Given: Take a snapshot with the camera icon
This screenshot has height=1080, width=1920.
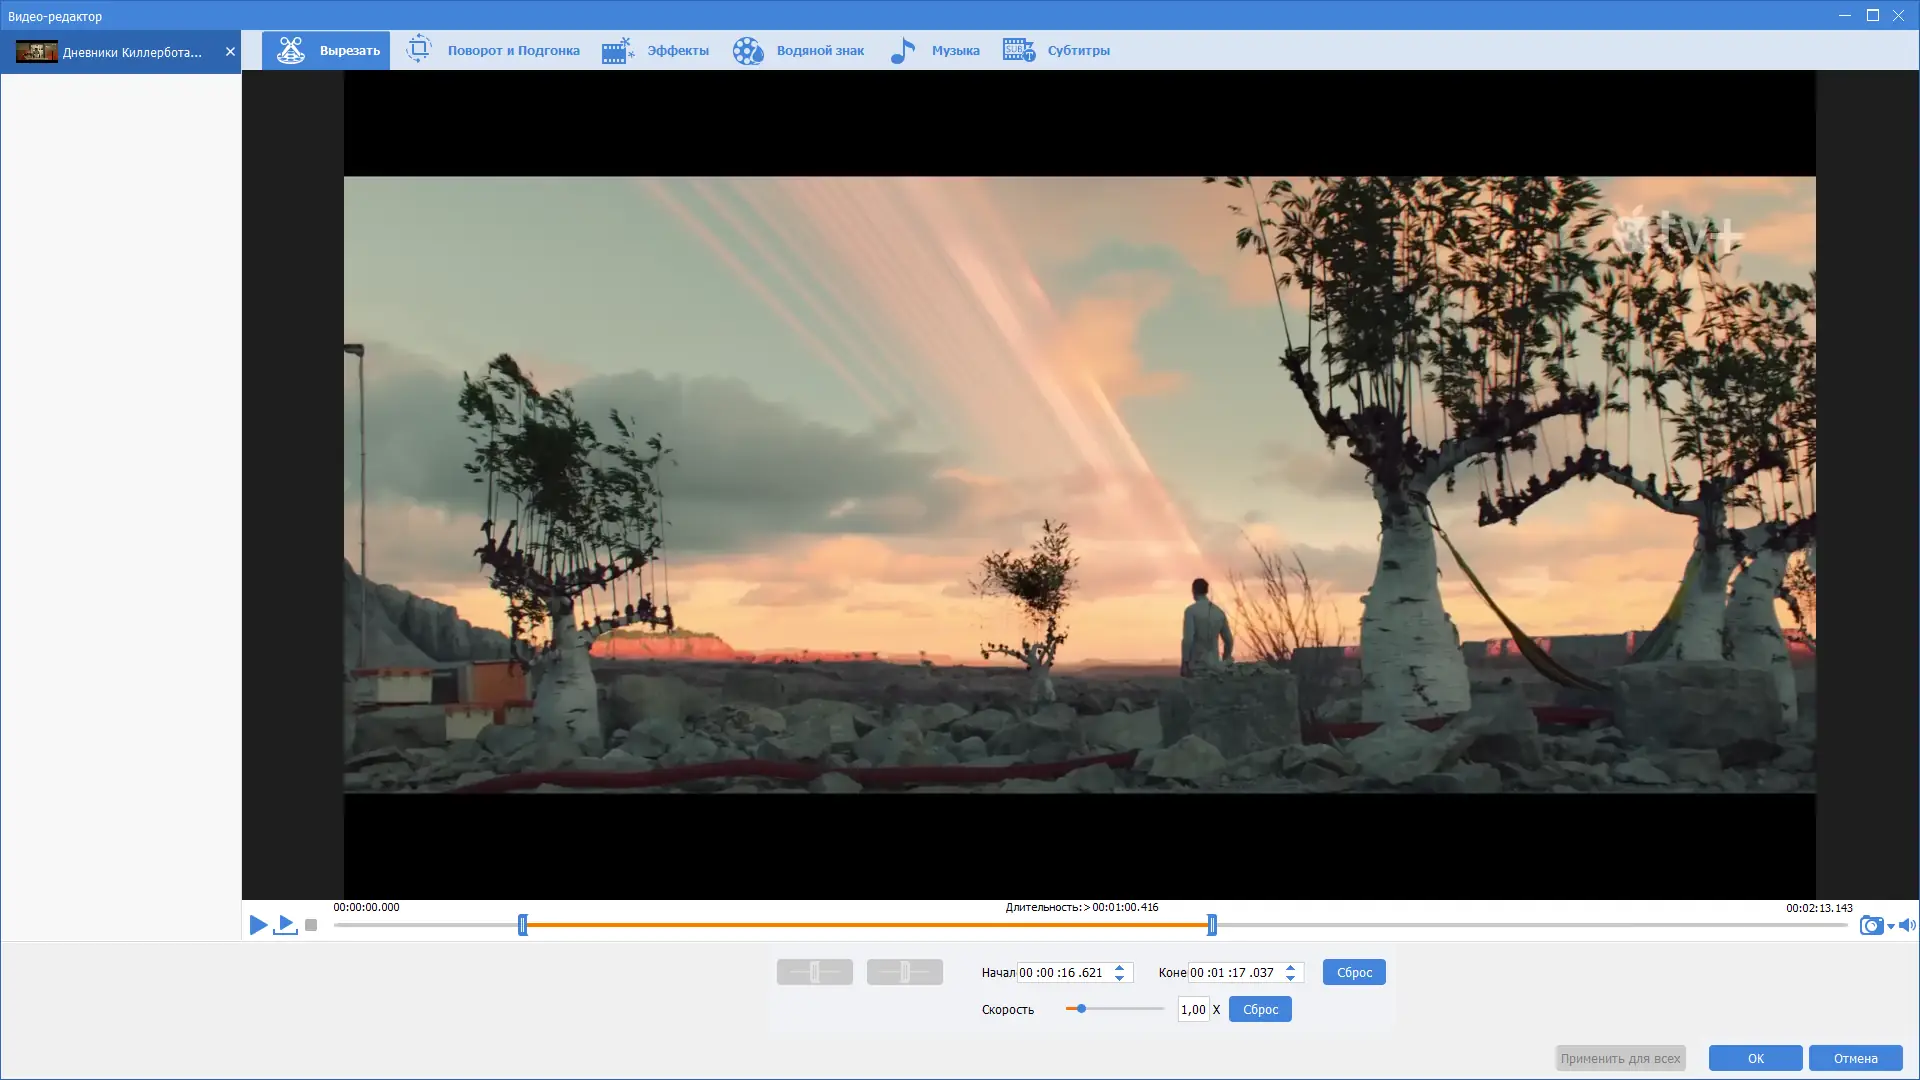Looking at the screenshot, I should coord(1870,925).
